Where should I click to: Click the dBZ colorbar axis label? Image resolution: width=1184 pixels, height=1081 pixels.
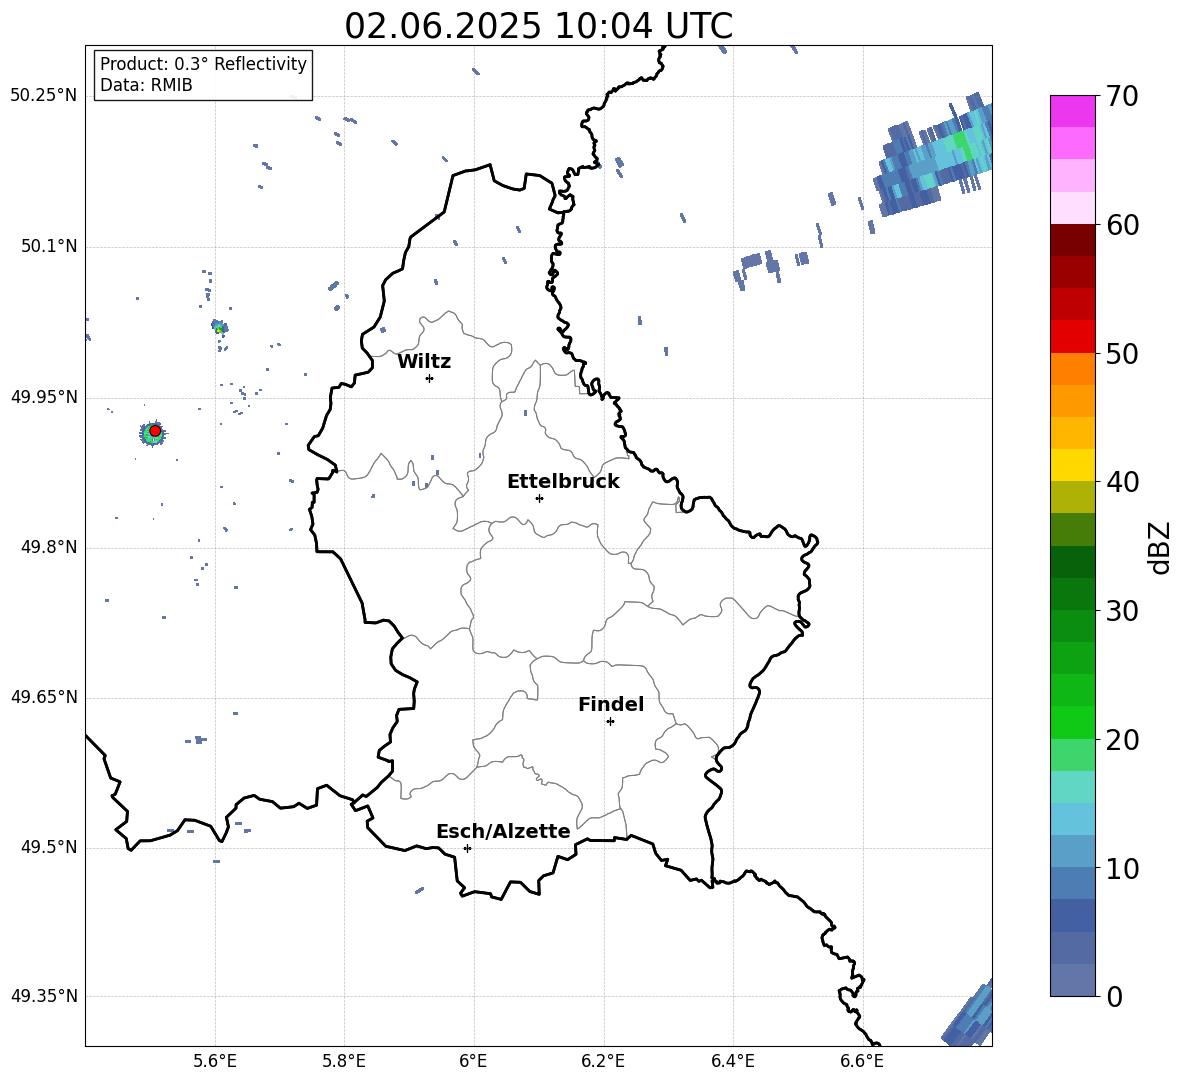pyautogui.click(x=1159, y=547)
